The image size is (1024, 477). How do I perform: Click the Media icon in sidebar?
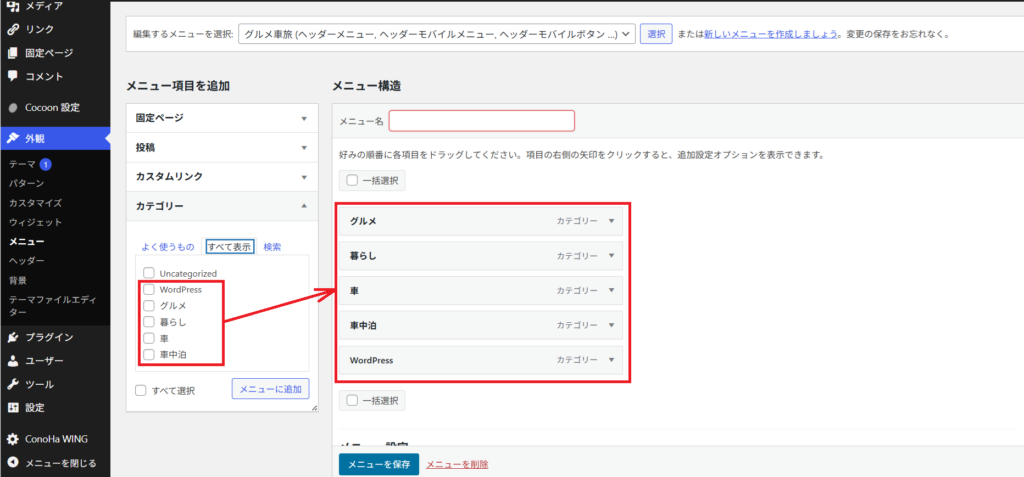(x=12, y=6)
